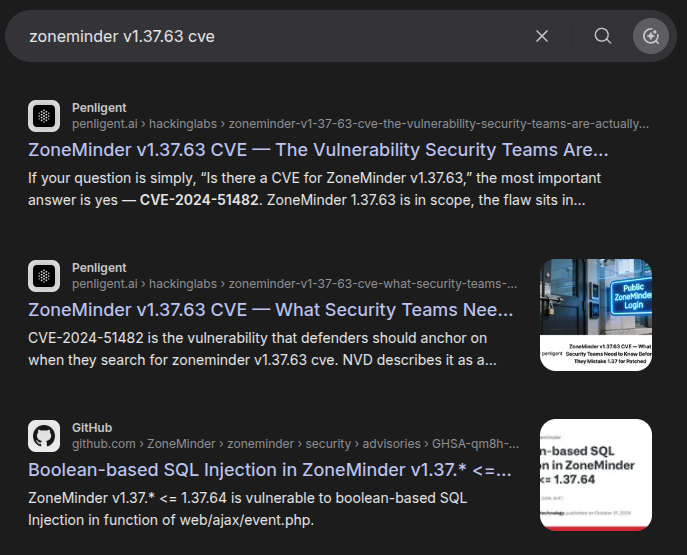Click the 'GitHub' site name label
This screenshot has width=687, height=555.
[92, 428]
